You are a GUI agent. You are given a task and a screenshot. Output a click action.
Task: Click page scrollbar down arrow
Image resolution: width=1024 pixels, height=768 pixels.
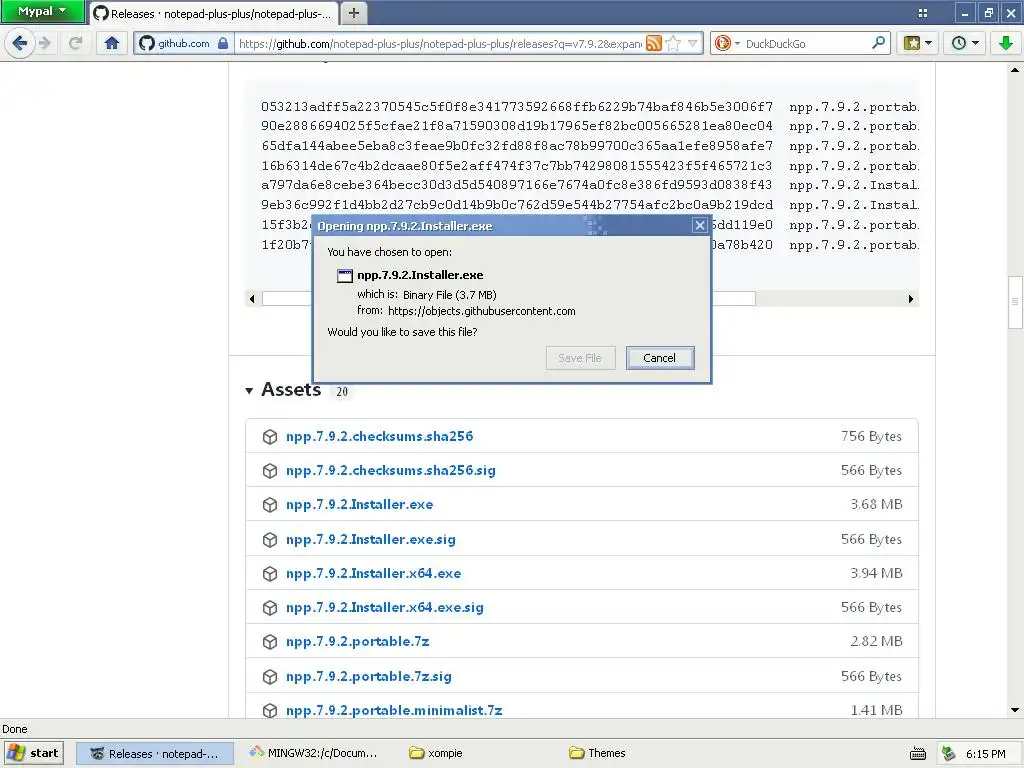pos(1014,711)
